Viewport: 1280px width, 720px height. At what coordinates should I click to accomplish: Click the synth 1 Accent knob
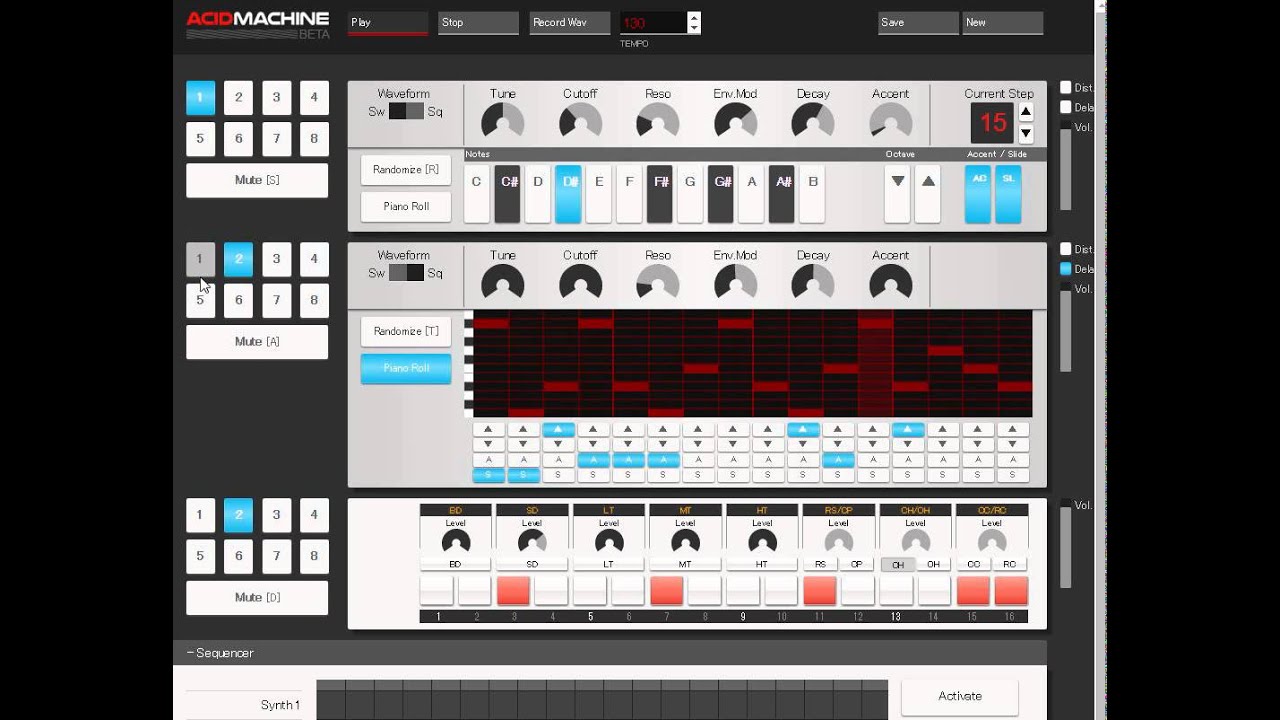[891, 122]
